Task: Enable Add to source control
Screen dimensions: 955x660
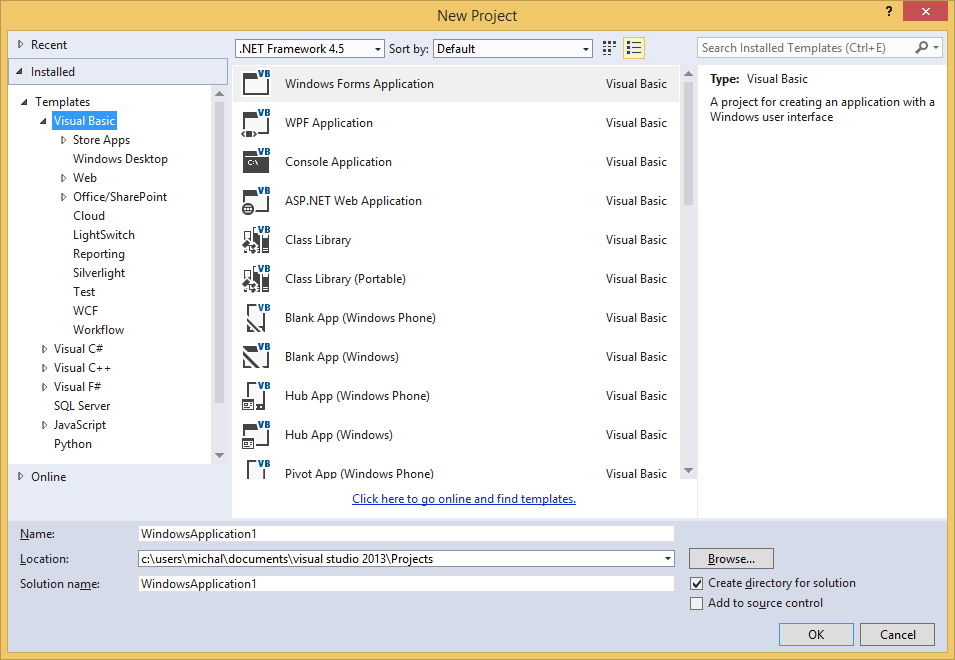Action: pos(697,602)
